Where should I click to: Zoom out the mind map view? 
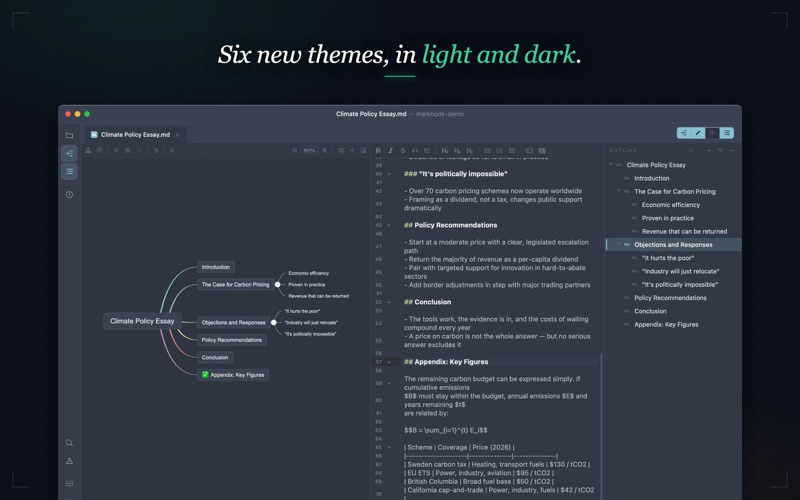[x=295, y=151]
